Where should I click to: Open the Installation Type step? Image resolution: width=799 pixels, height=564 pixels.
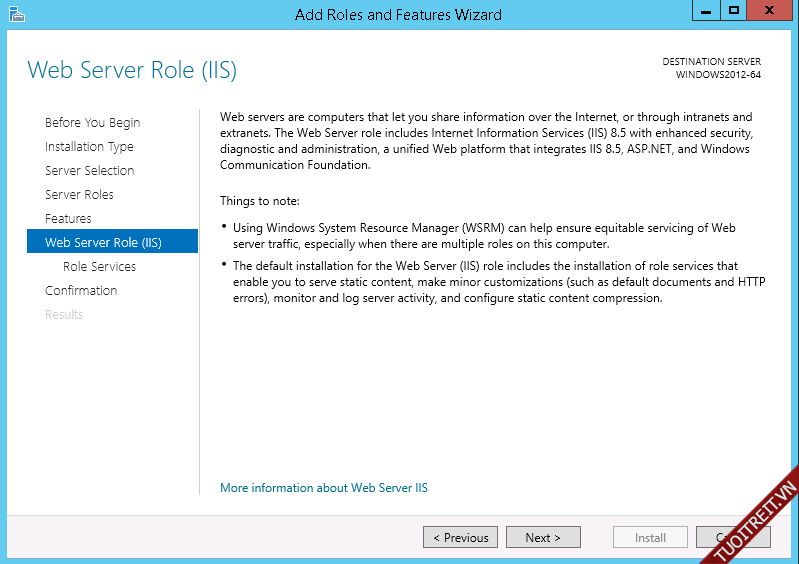pos(89,147)
